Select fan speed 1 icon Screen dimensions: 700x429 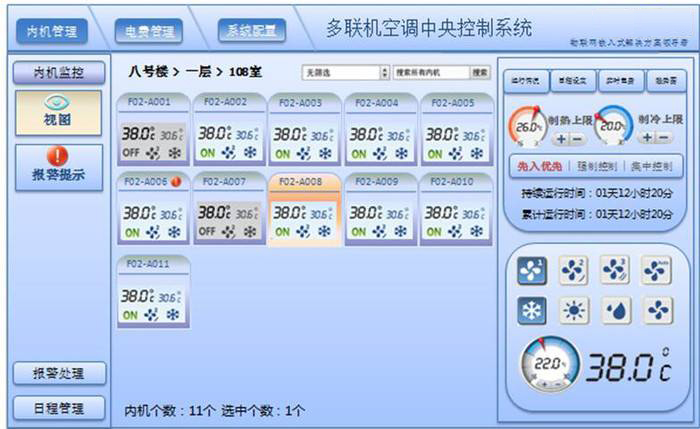(x=531, y=270)
